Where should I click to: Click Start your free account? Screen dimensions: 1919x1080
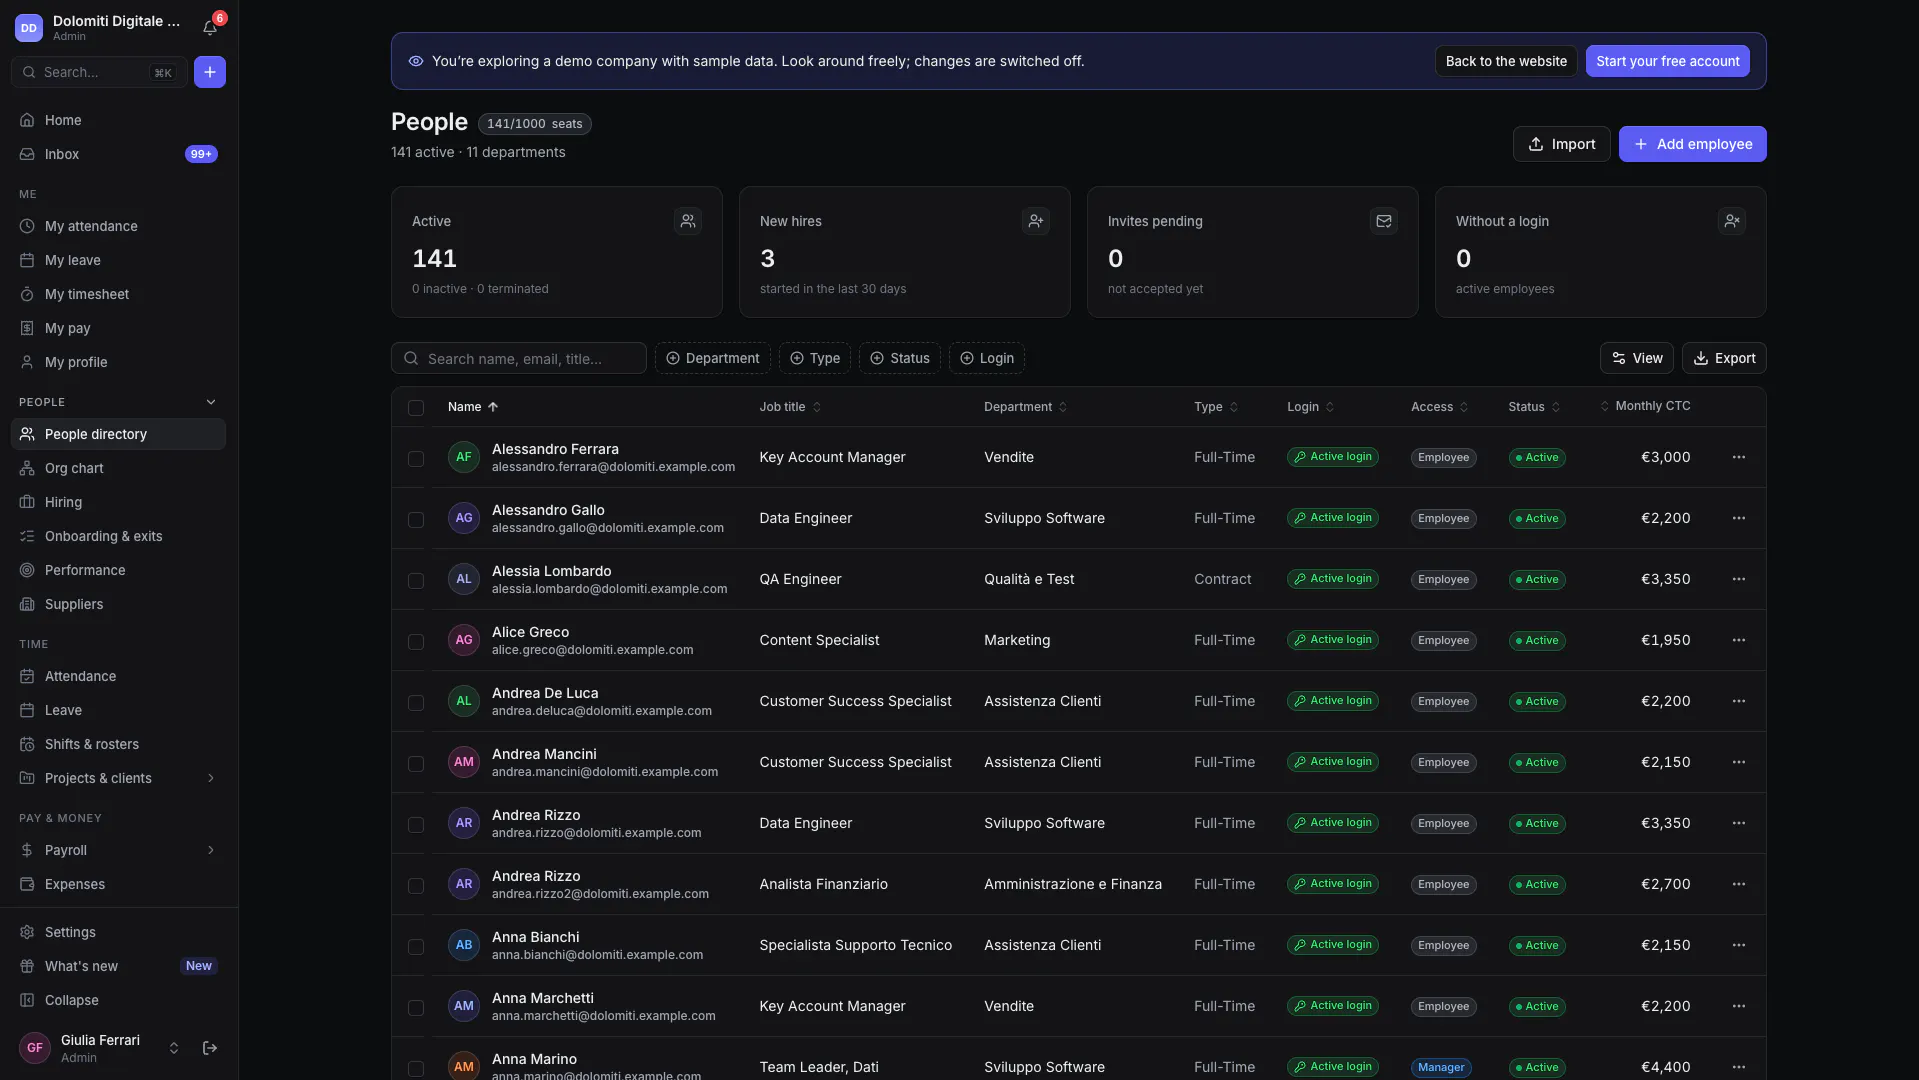tap(1667, 61)
